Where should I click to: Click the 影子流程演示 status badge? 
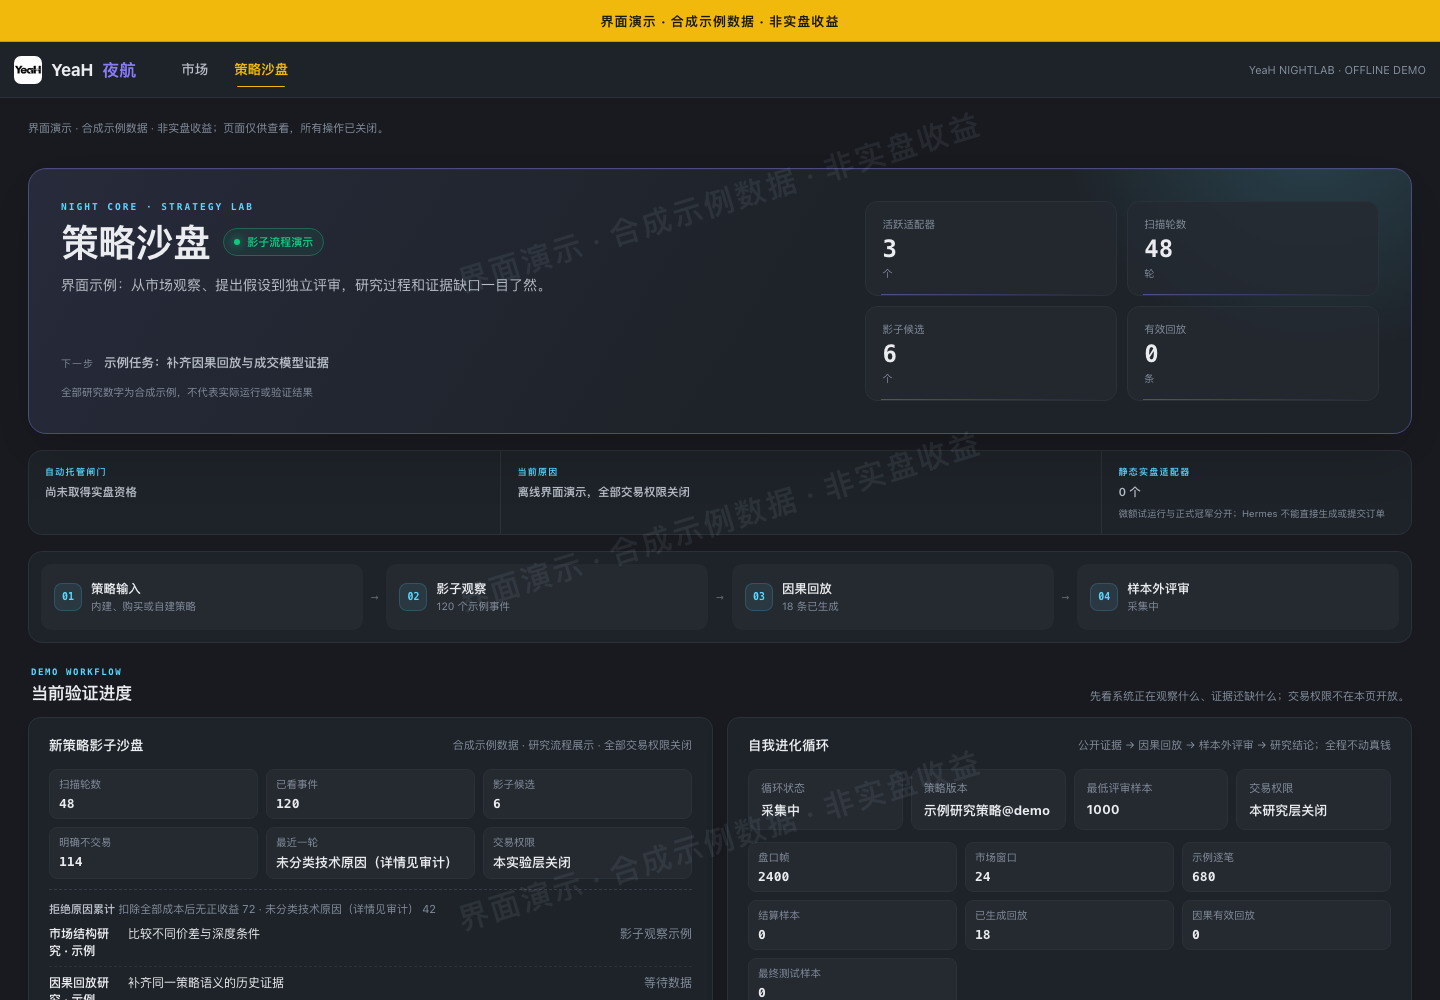click(273, 242)
